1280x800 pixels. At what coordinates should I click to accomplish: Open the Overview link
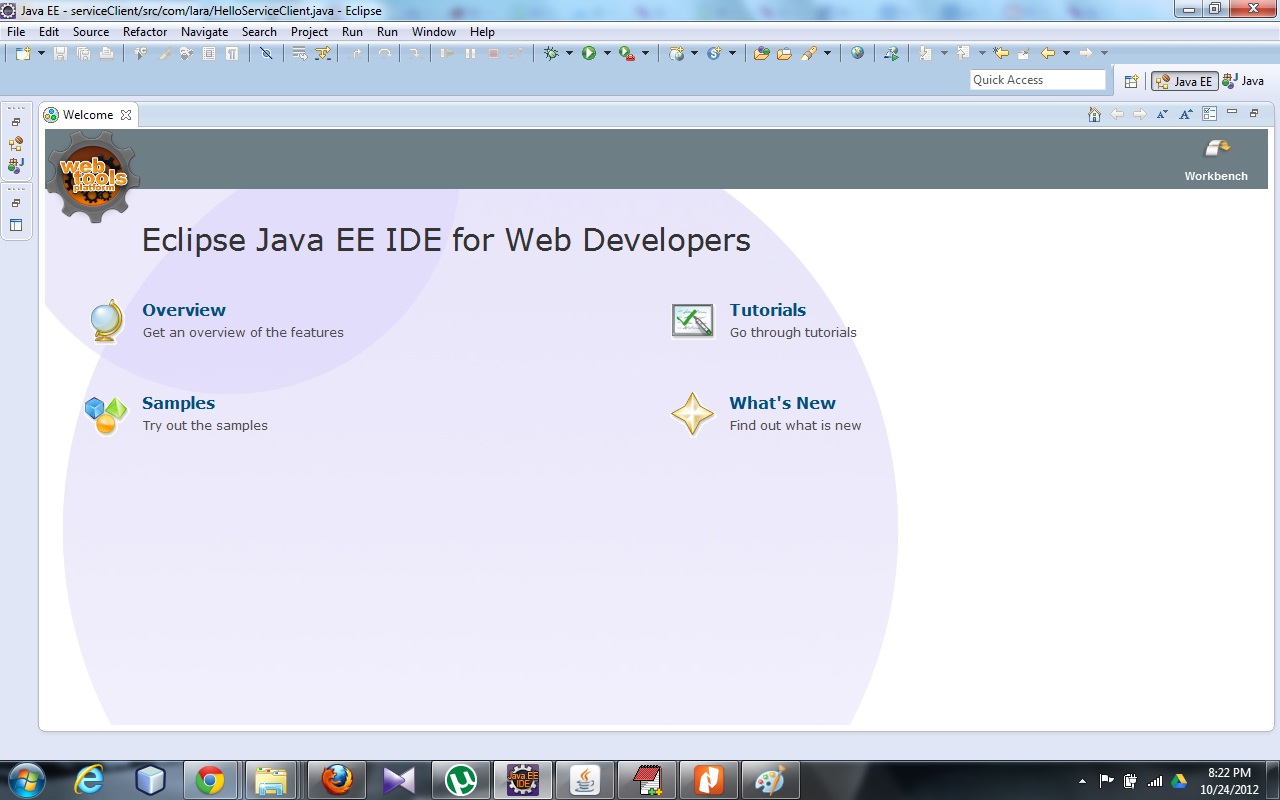tap(184, 310)
